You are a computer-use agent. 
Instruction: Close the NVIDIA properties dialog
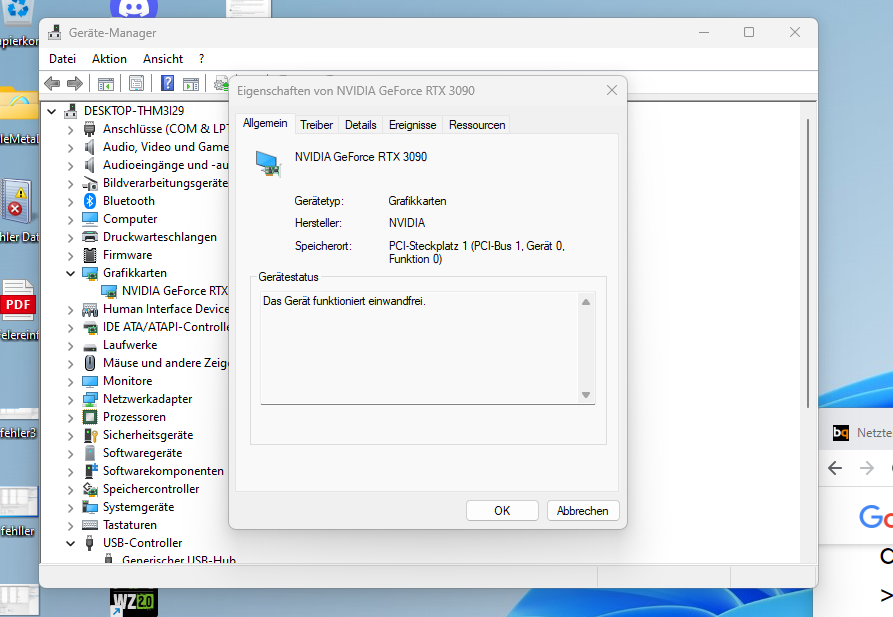pos(612,90)
